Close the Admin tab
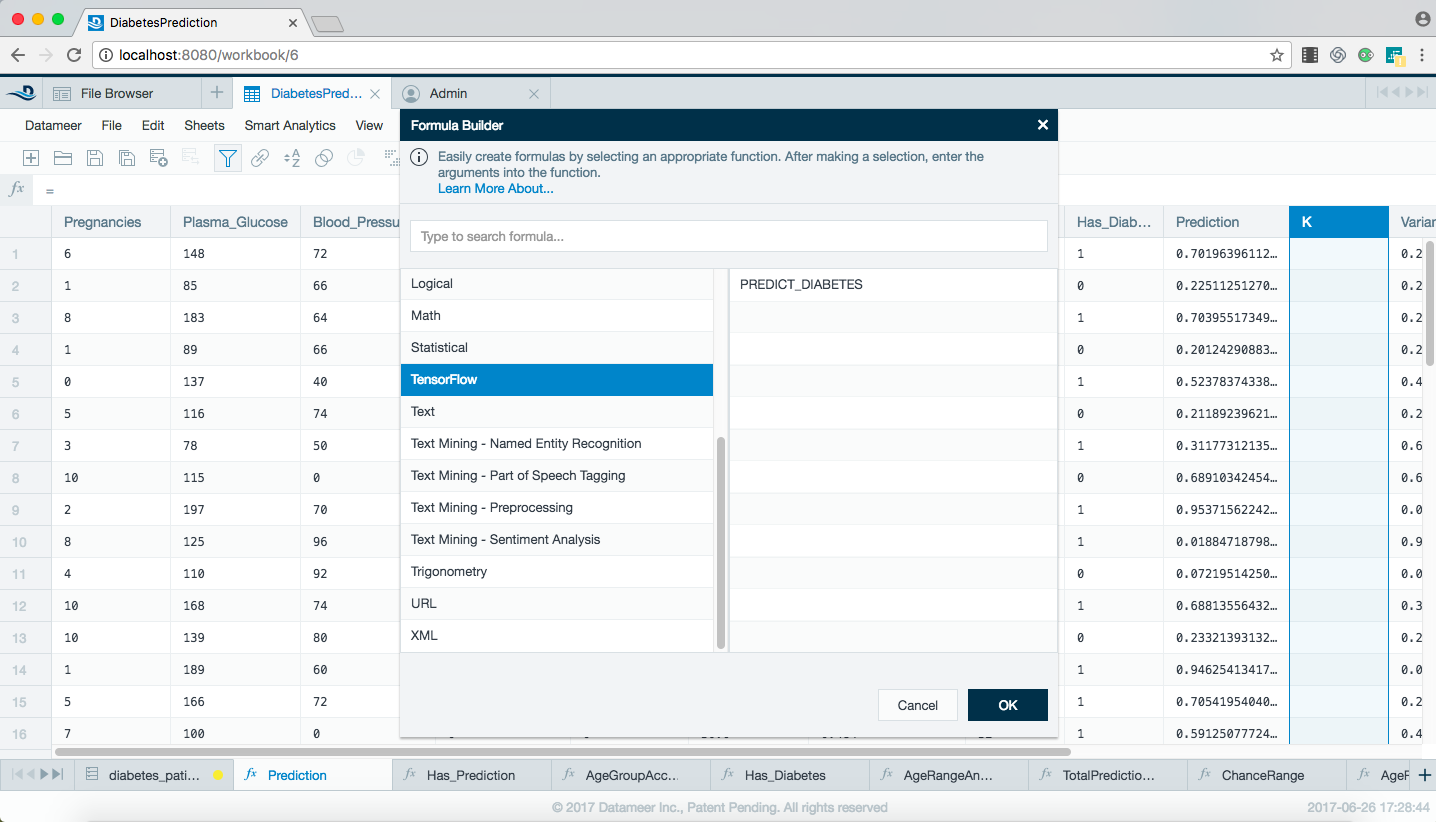The image size is (1436, 822). click(x=534, y=94)
